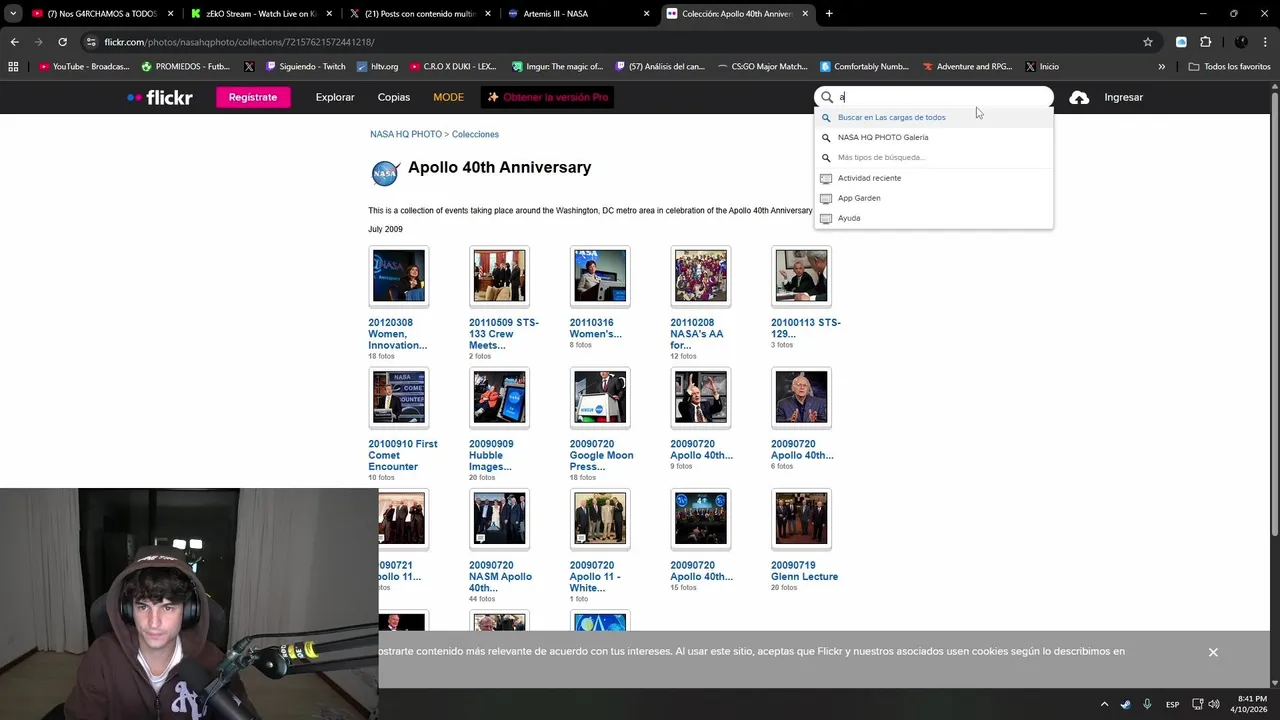Switch to the Posts con contenido multimedia tab
The height and width of the screenshot is (720, 1280).
[418, 14]
